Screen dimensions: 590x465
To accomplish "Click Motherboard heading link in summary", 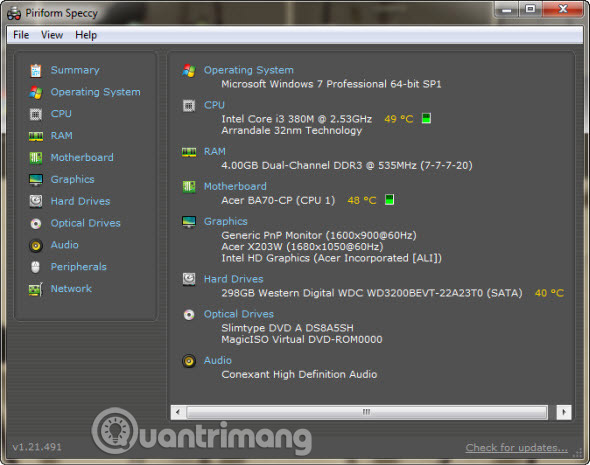I will tap(235, 186).
